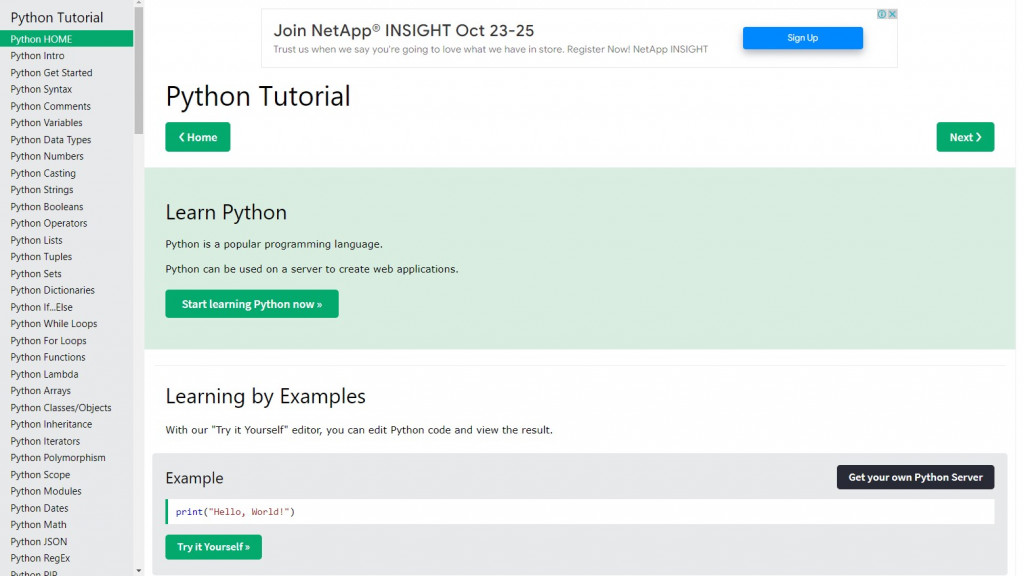Select Python If...Else sidebar link
Screen dimensions: 1024x576
pyautogui.click(x=41, y=307)
